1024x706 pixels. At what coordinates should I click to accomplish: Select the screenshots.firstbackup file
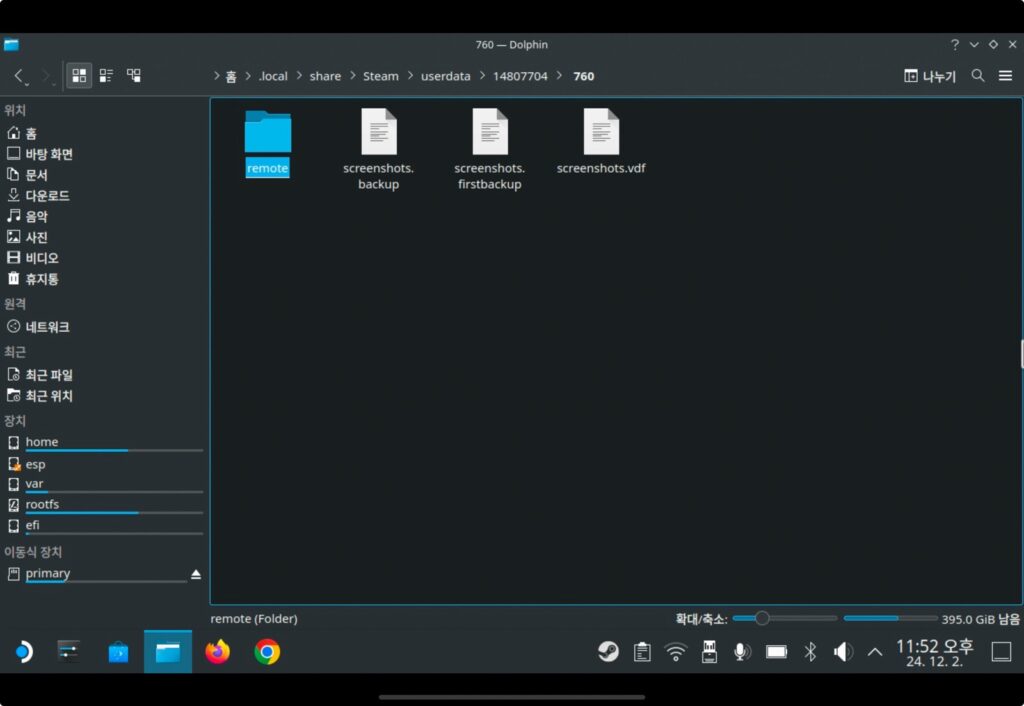490,150
